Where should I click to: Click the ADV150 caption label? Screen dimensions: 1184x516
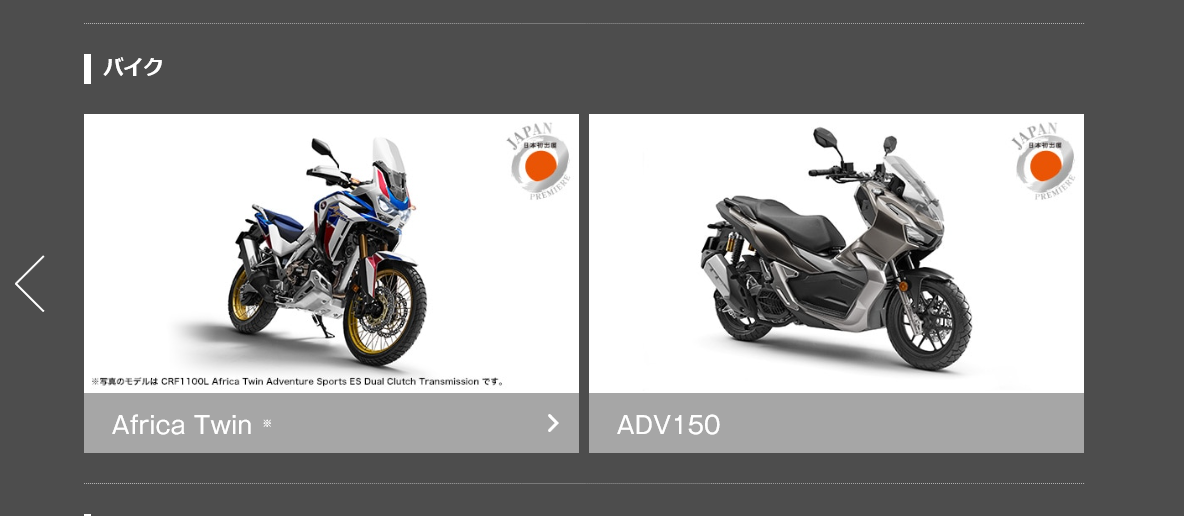[668, 425]
